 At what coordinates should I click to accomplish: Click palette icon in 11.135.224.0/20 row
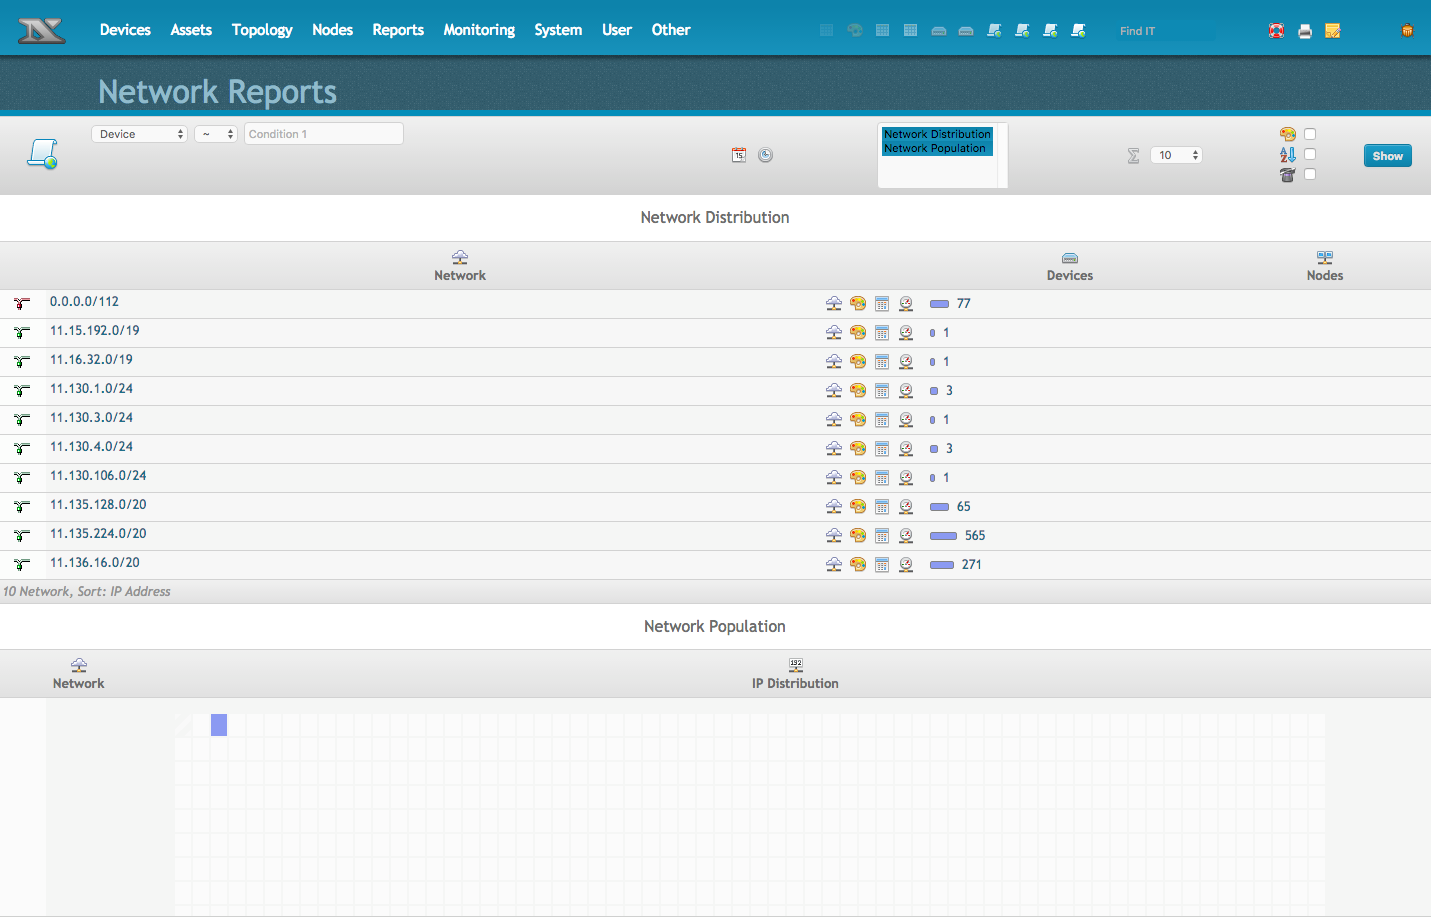coord(858,536)
